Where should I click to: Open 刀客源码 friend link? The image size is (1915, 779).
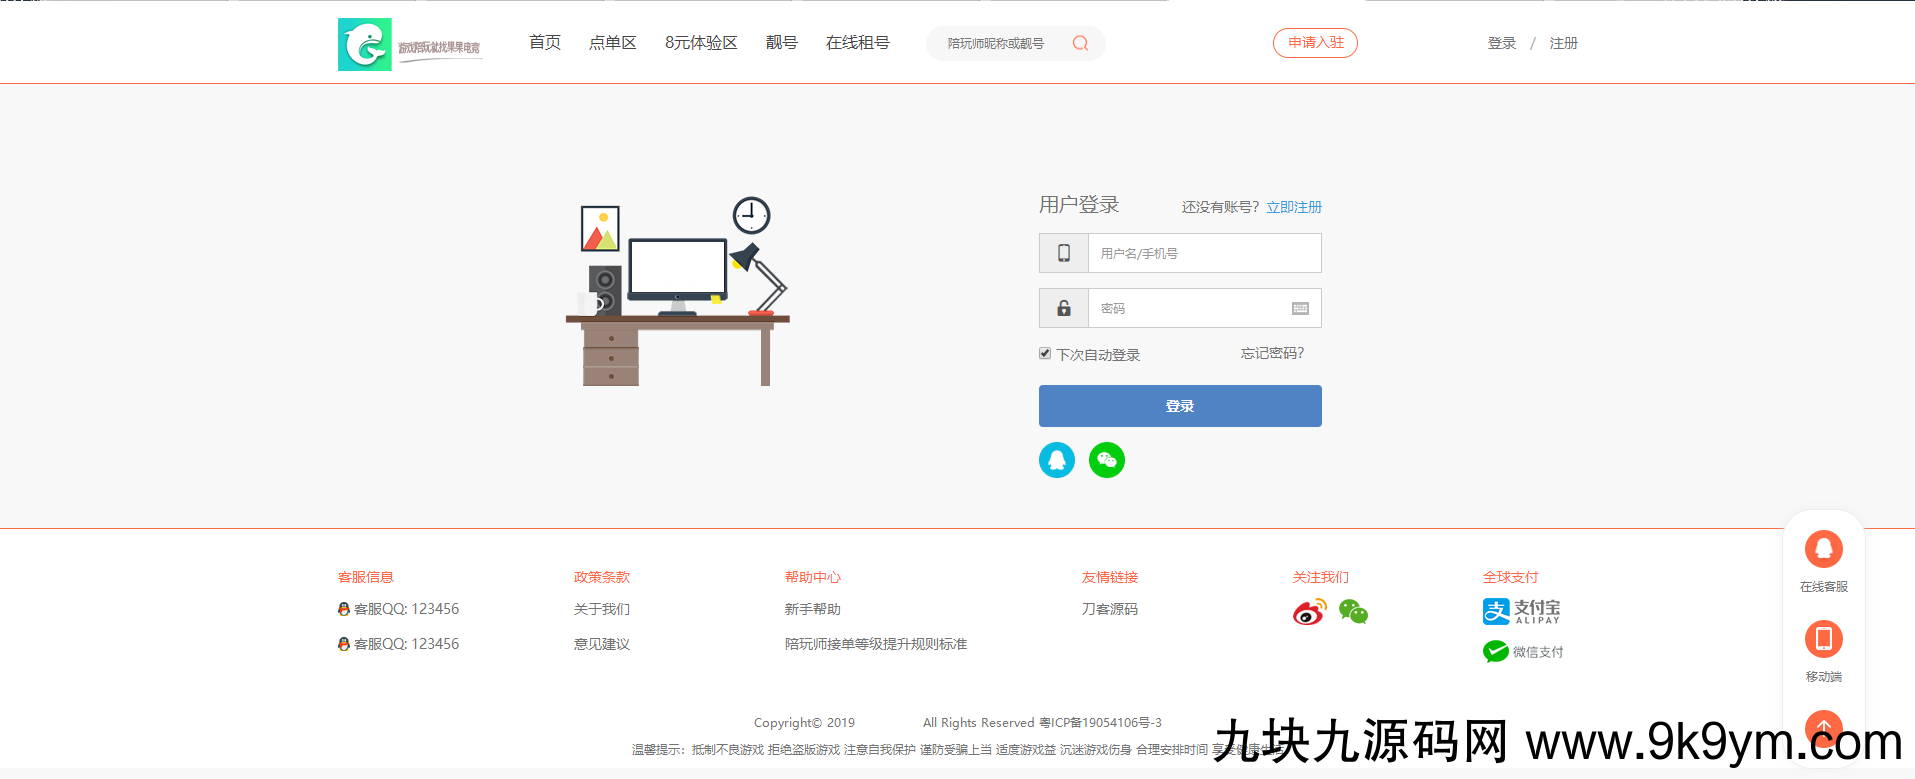(x=1110, y=609)
